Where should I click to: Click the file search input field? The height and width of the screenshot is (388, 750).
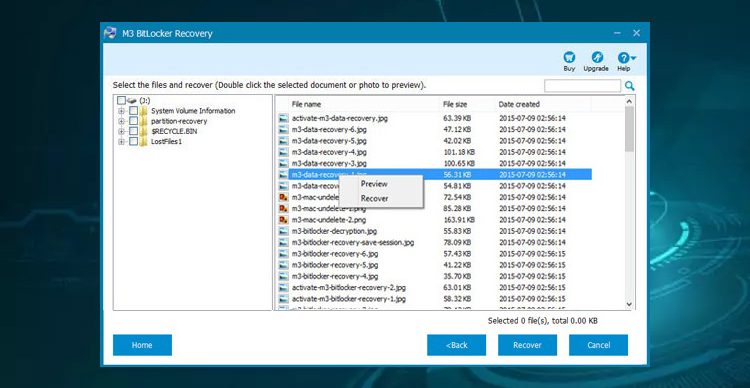pos(582,86)
